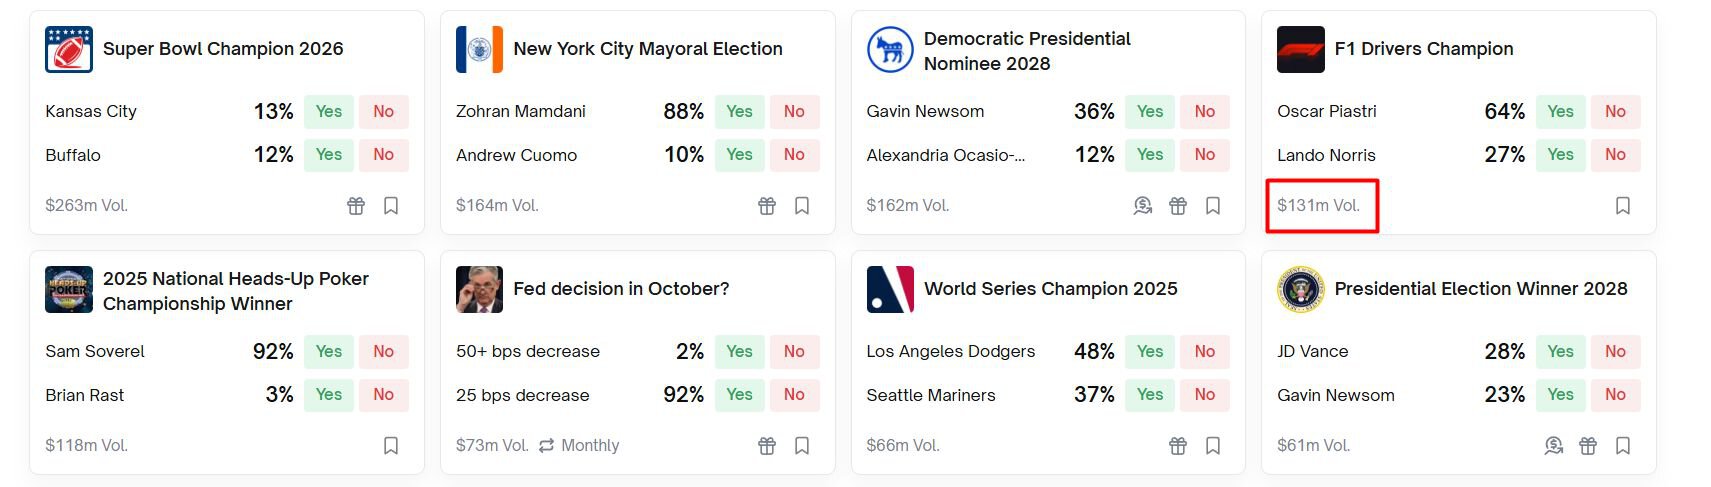Buy Yes for Kansas City

click(x=329, y=112)
